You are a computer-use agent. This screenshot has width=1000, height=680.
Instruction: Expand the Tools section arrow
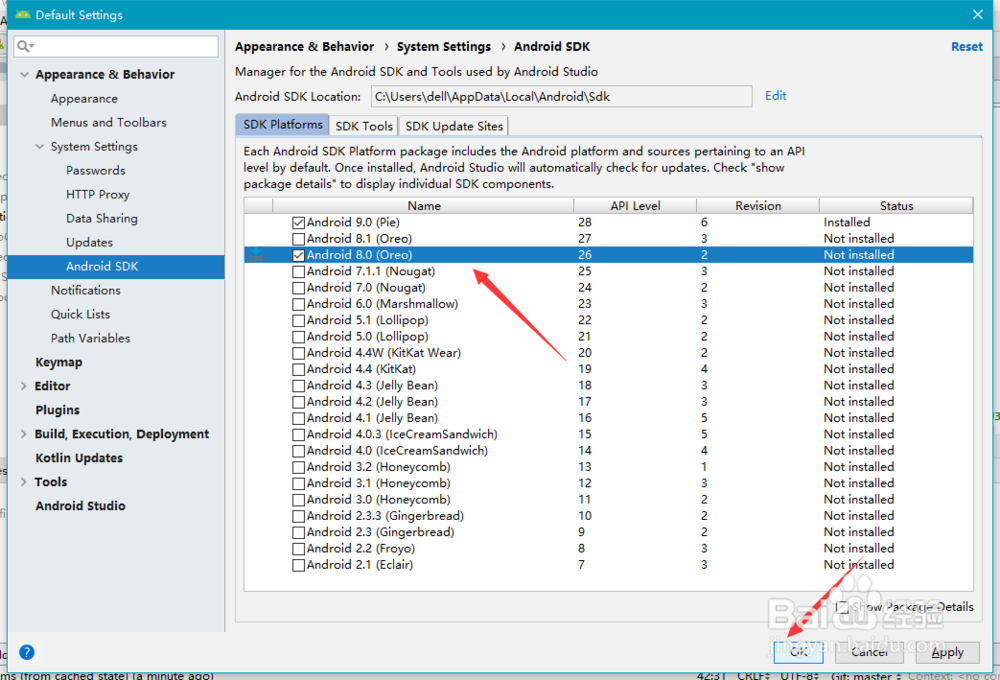(24, 482)
